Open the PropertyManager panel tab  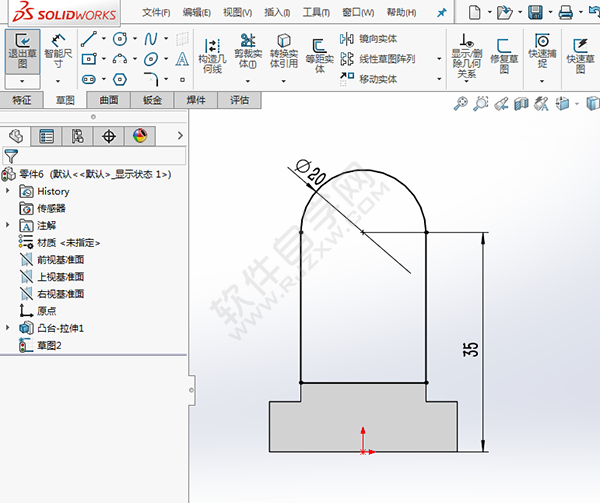click(x=46, y=136)
